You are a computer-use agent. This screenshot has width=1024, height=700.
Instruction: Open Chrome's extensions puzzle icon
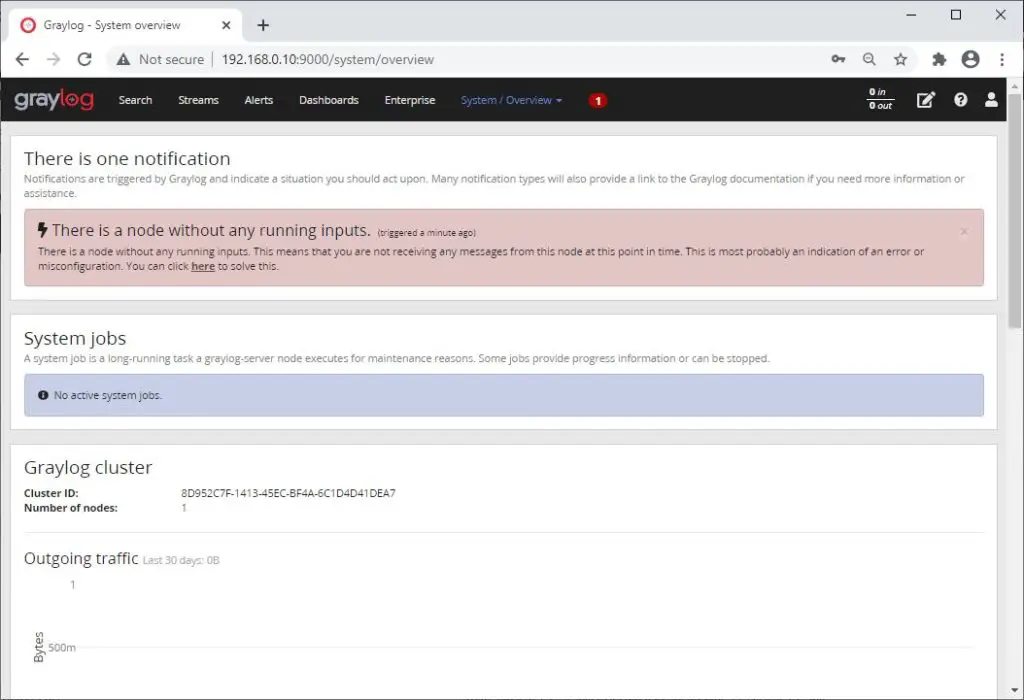tap(938, 59)
